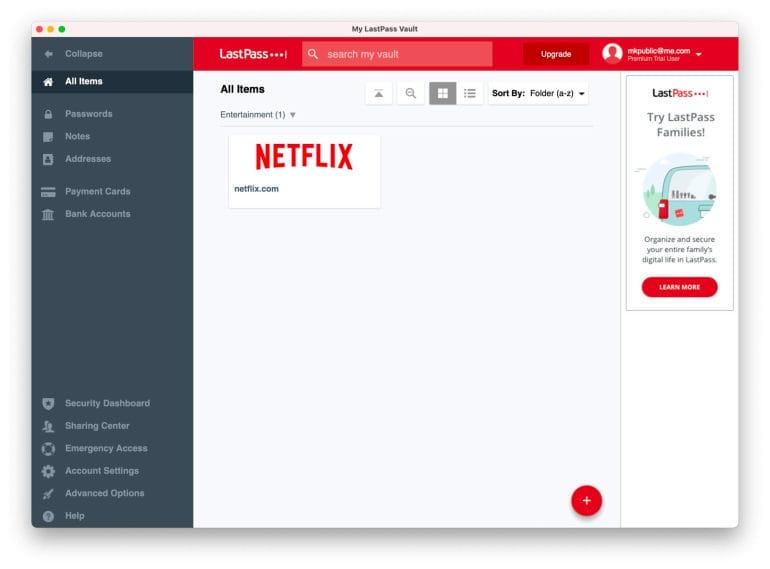770x569 pixels.
Task: Click the Security Dashboard shield icon
Action: (x=48, y=404)
